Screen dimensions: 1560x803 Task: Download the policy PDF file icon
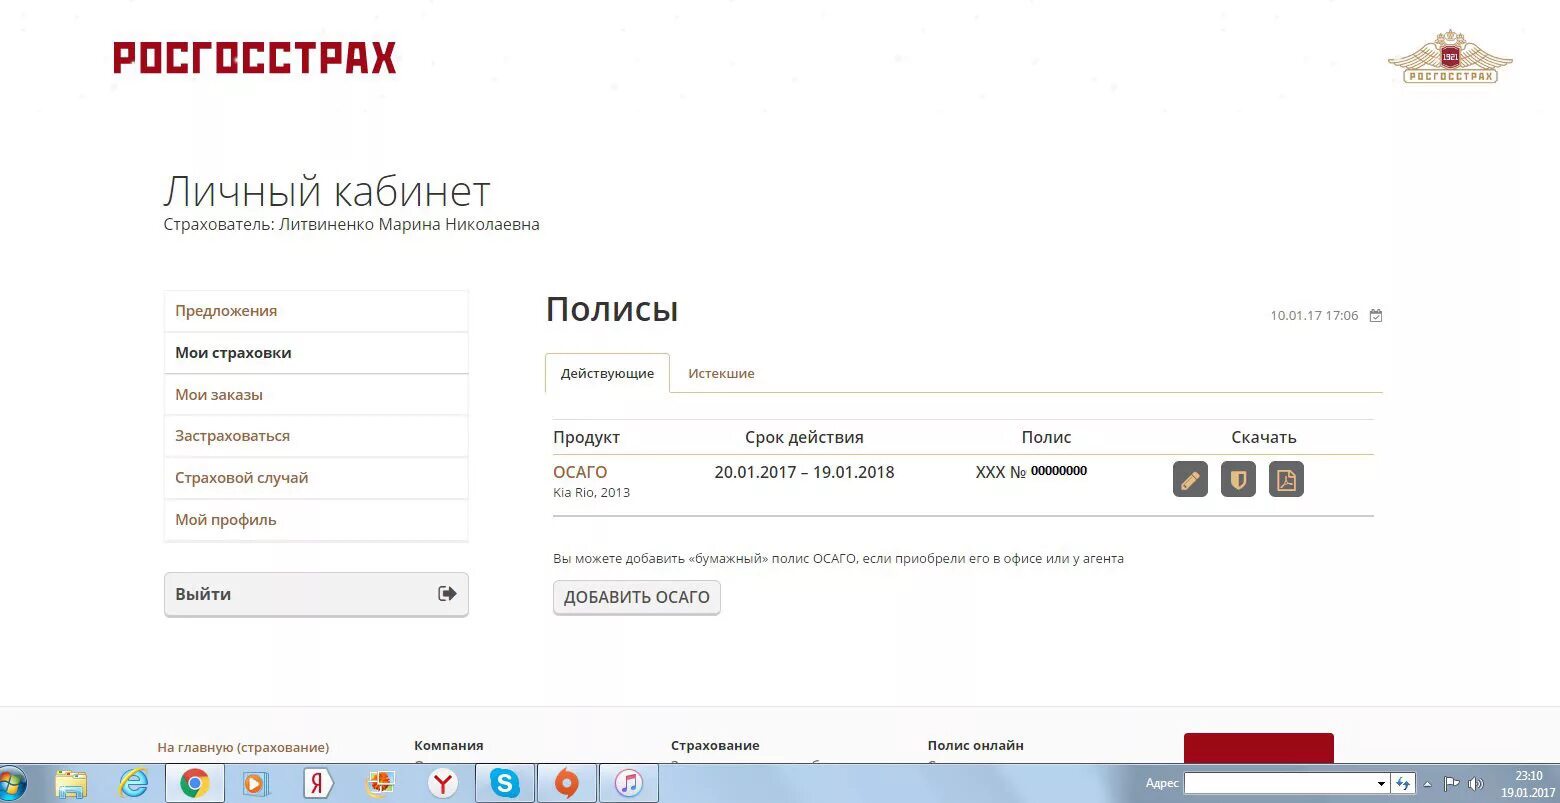pos(1286,480)
